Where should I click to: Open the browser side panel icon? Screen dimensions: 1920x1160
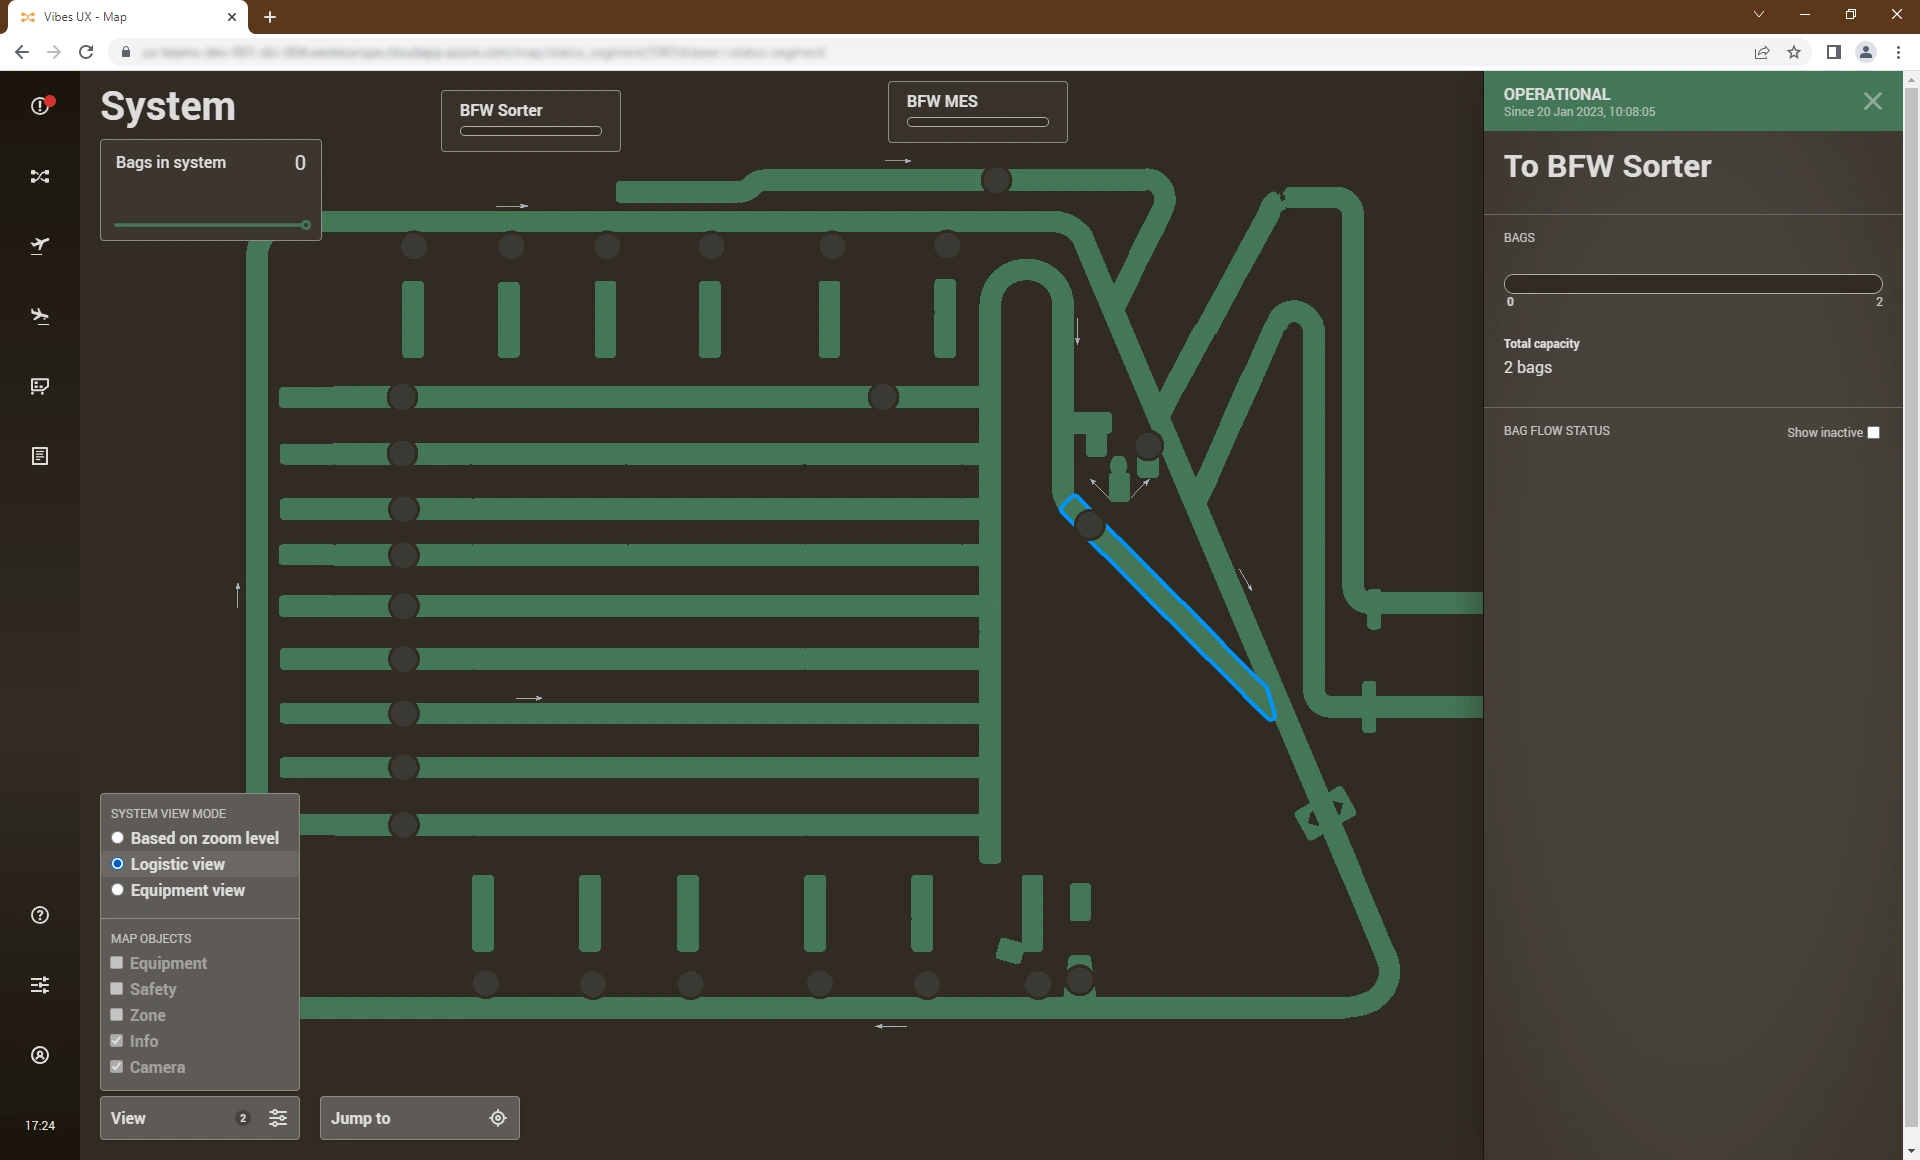[x=1834, y=52]
